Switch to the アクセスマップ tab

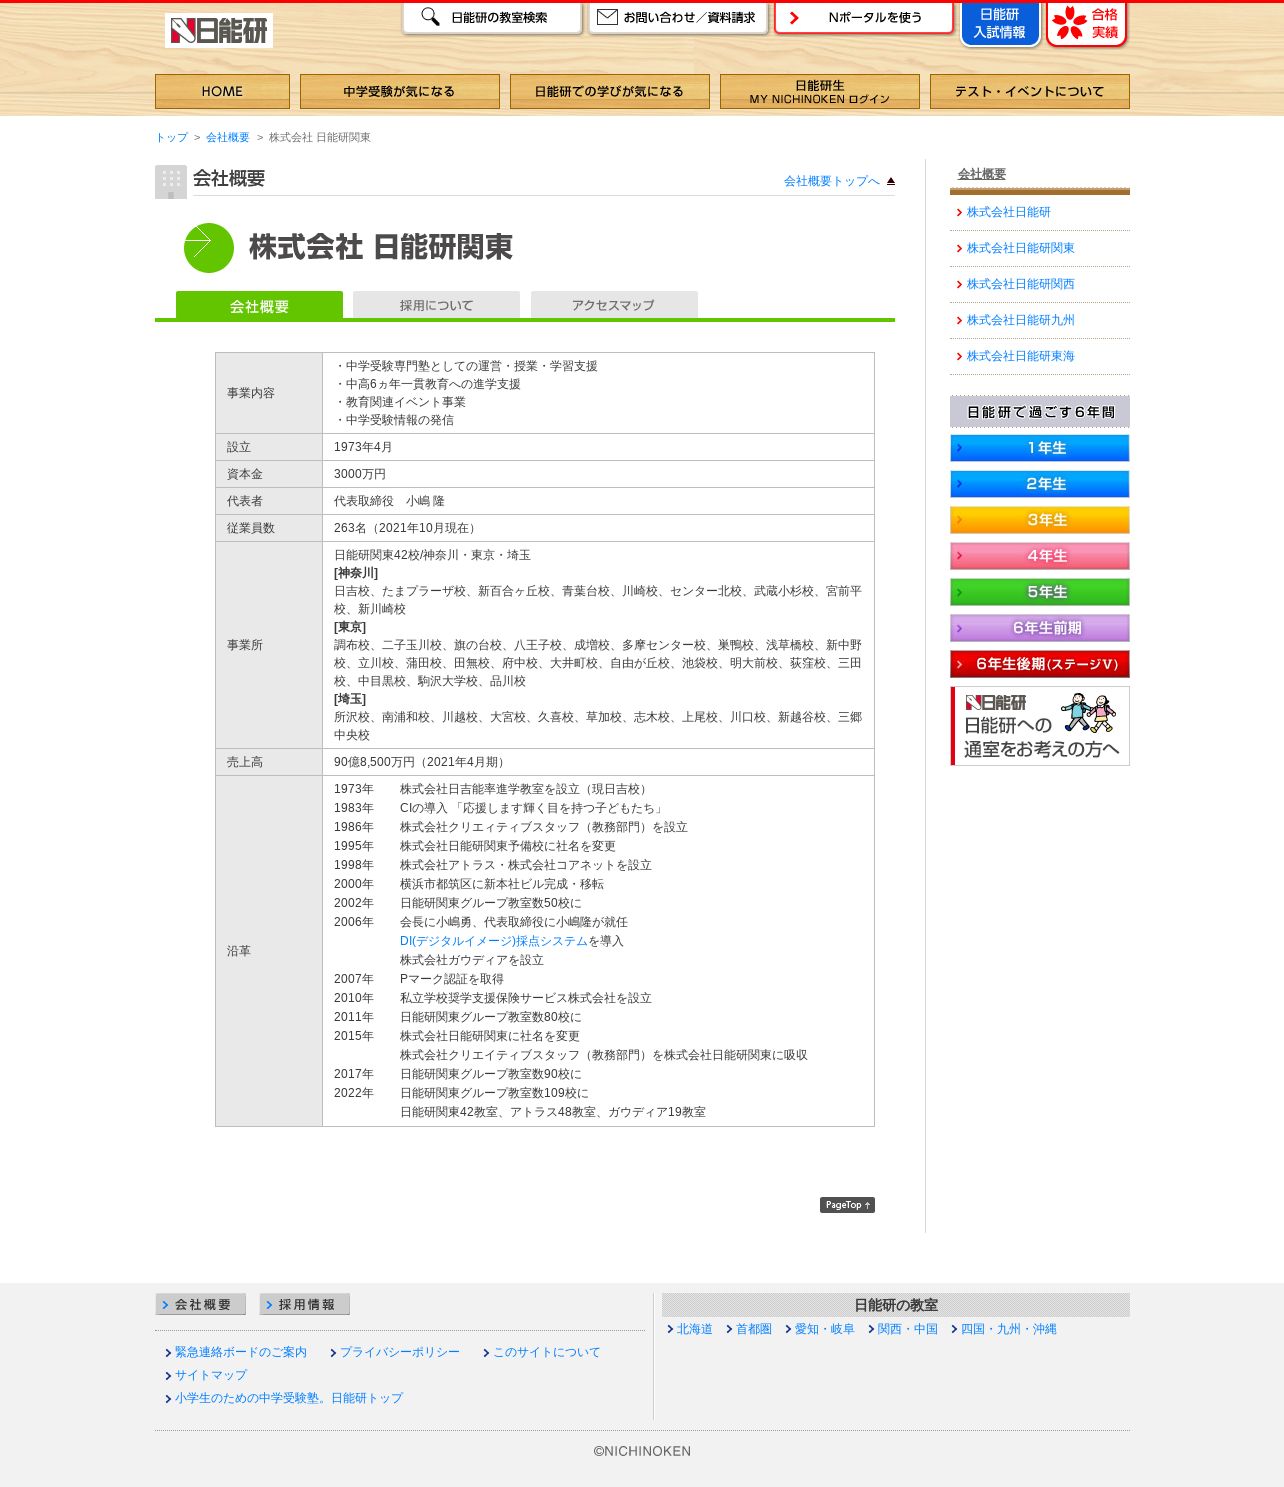(614, 305)
